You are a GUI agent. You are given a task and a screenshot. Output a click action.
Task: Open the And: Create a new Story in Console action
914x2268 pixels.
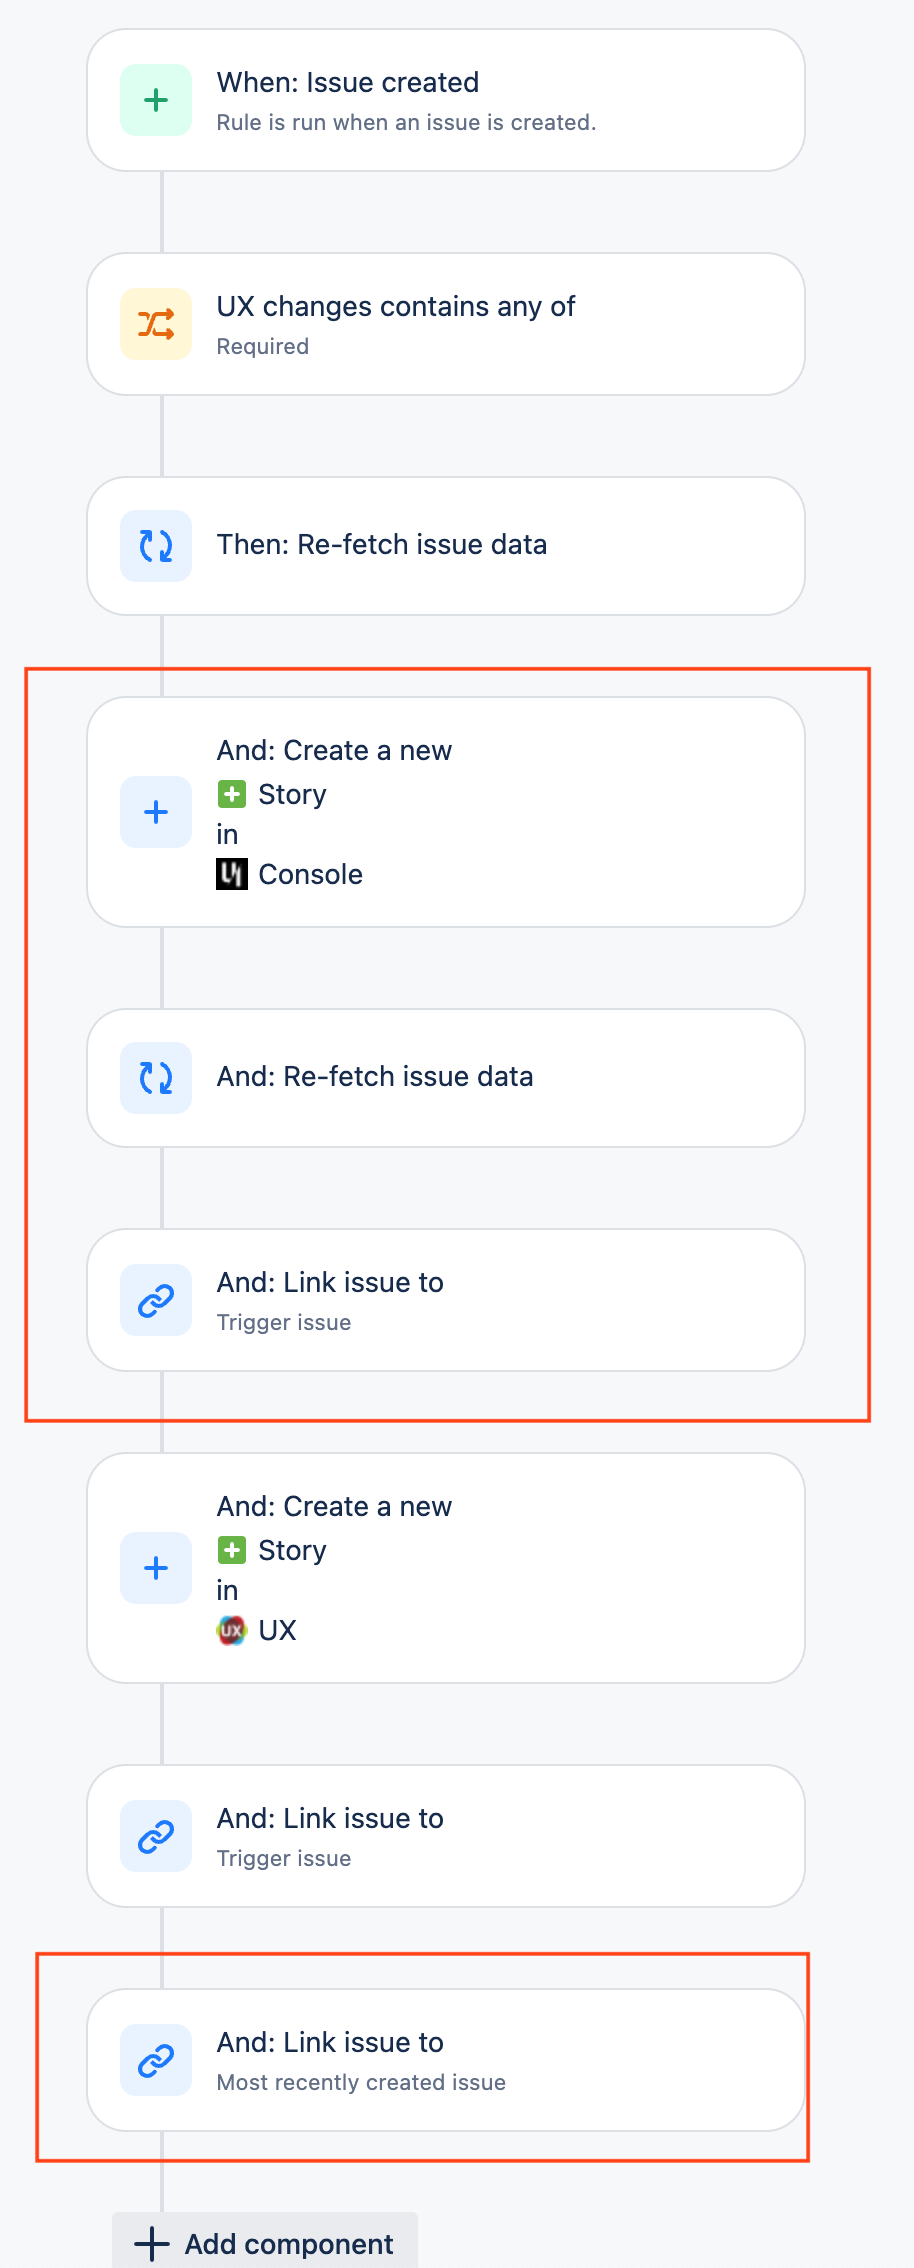coord(446,811)
